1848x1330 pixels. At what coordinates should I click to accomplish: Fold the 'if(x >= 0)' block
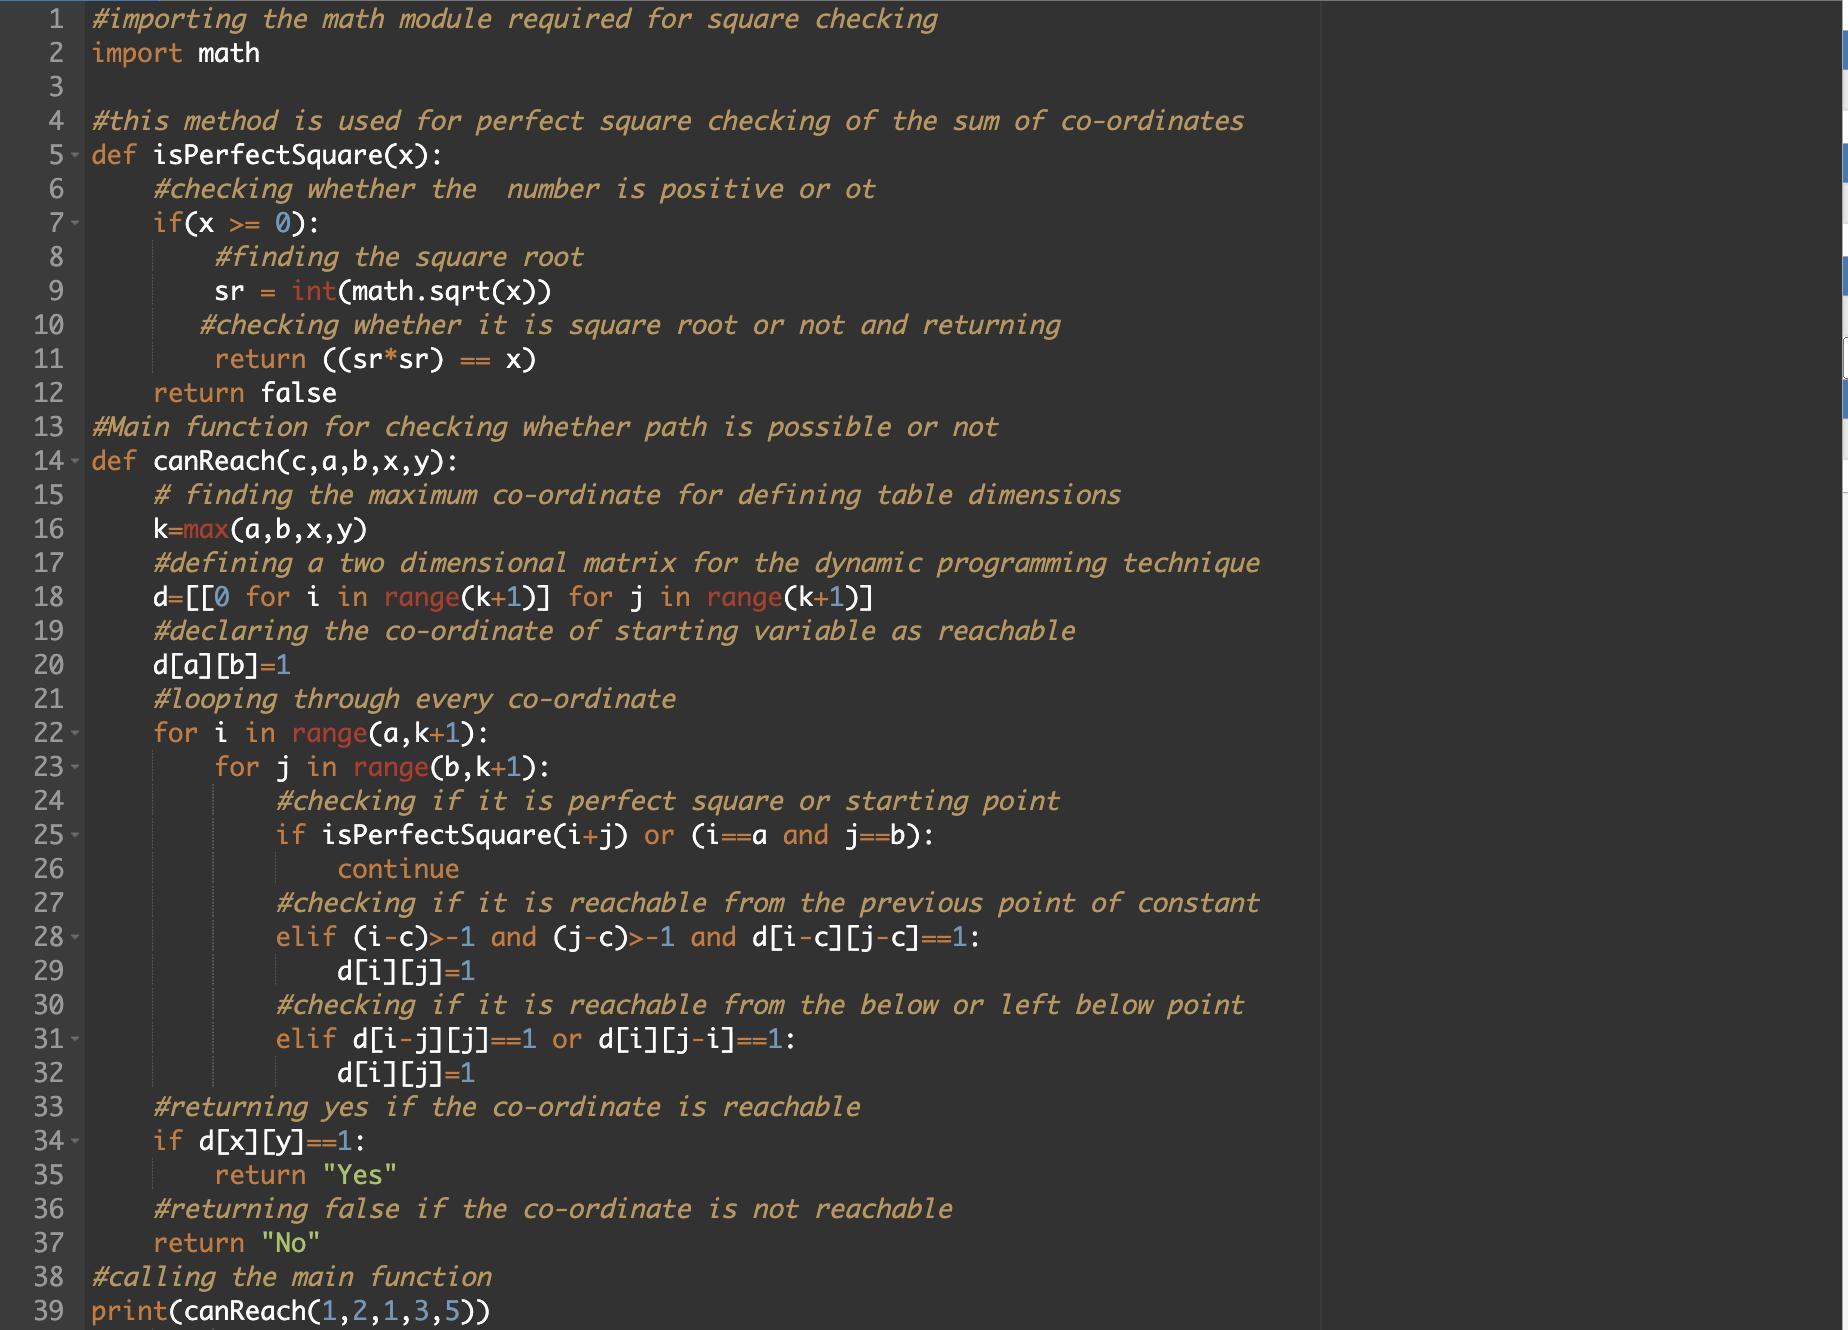75,224
